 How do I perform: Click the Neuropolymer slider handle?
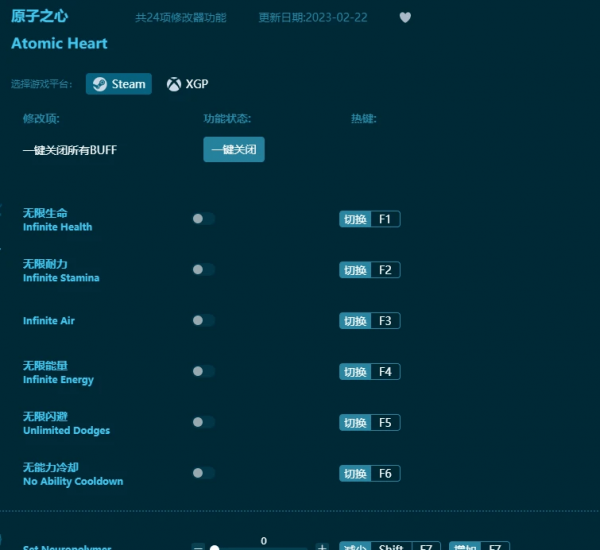click(214, 548)
